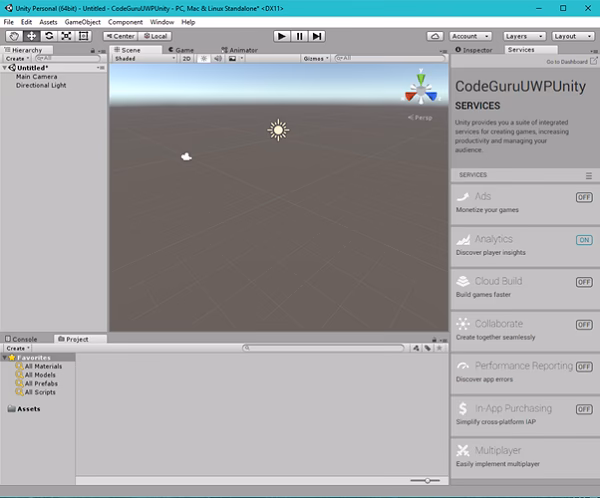Select the Hierarchy tab

coord(27,50)
